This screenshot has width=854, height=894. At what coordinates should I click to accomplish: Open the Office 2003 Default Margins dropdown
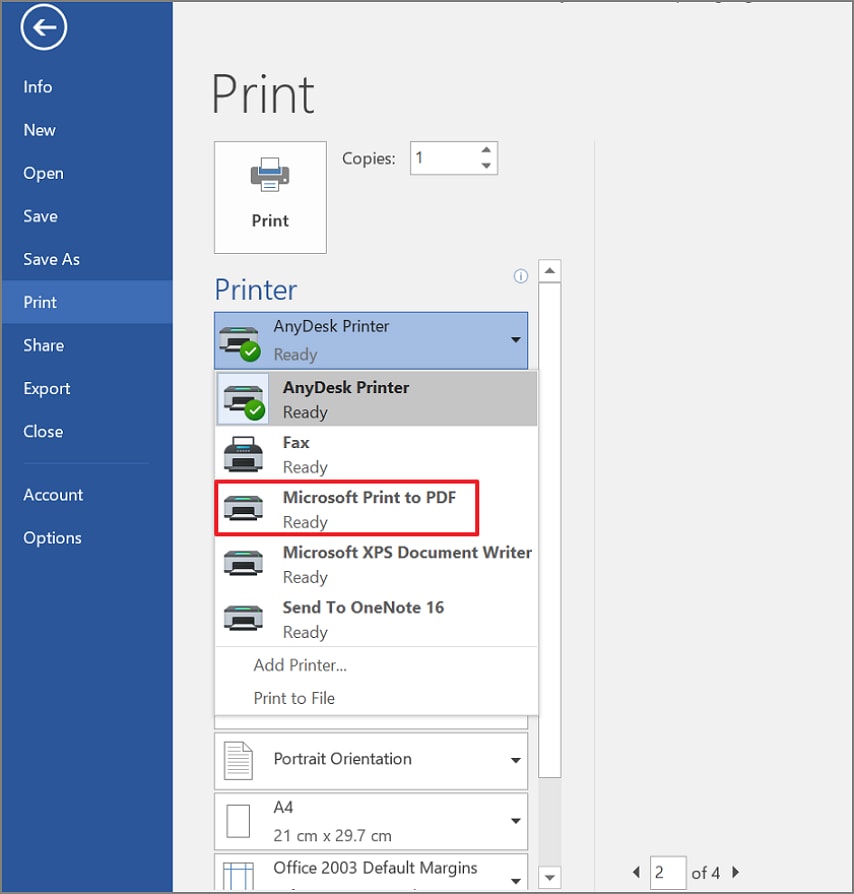coord(370,871)
